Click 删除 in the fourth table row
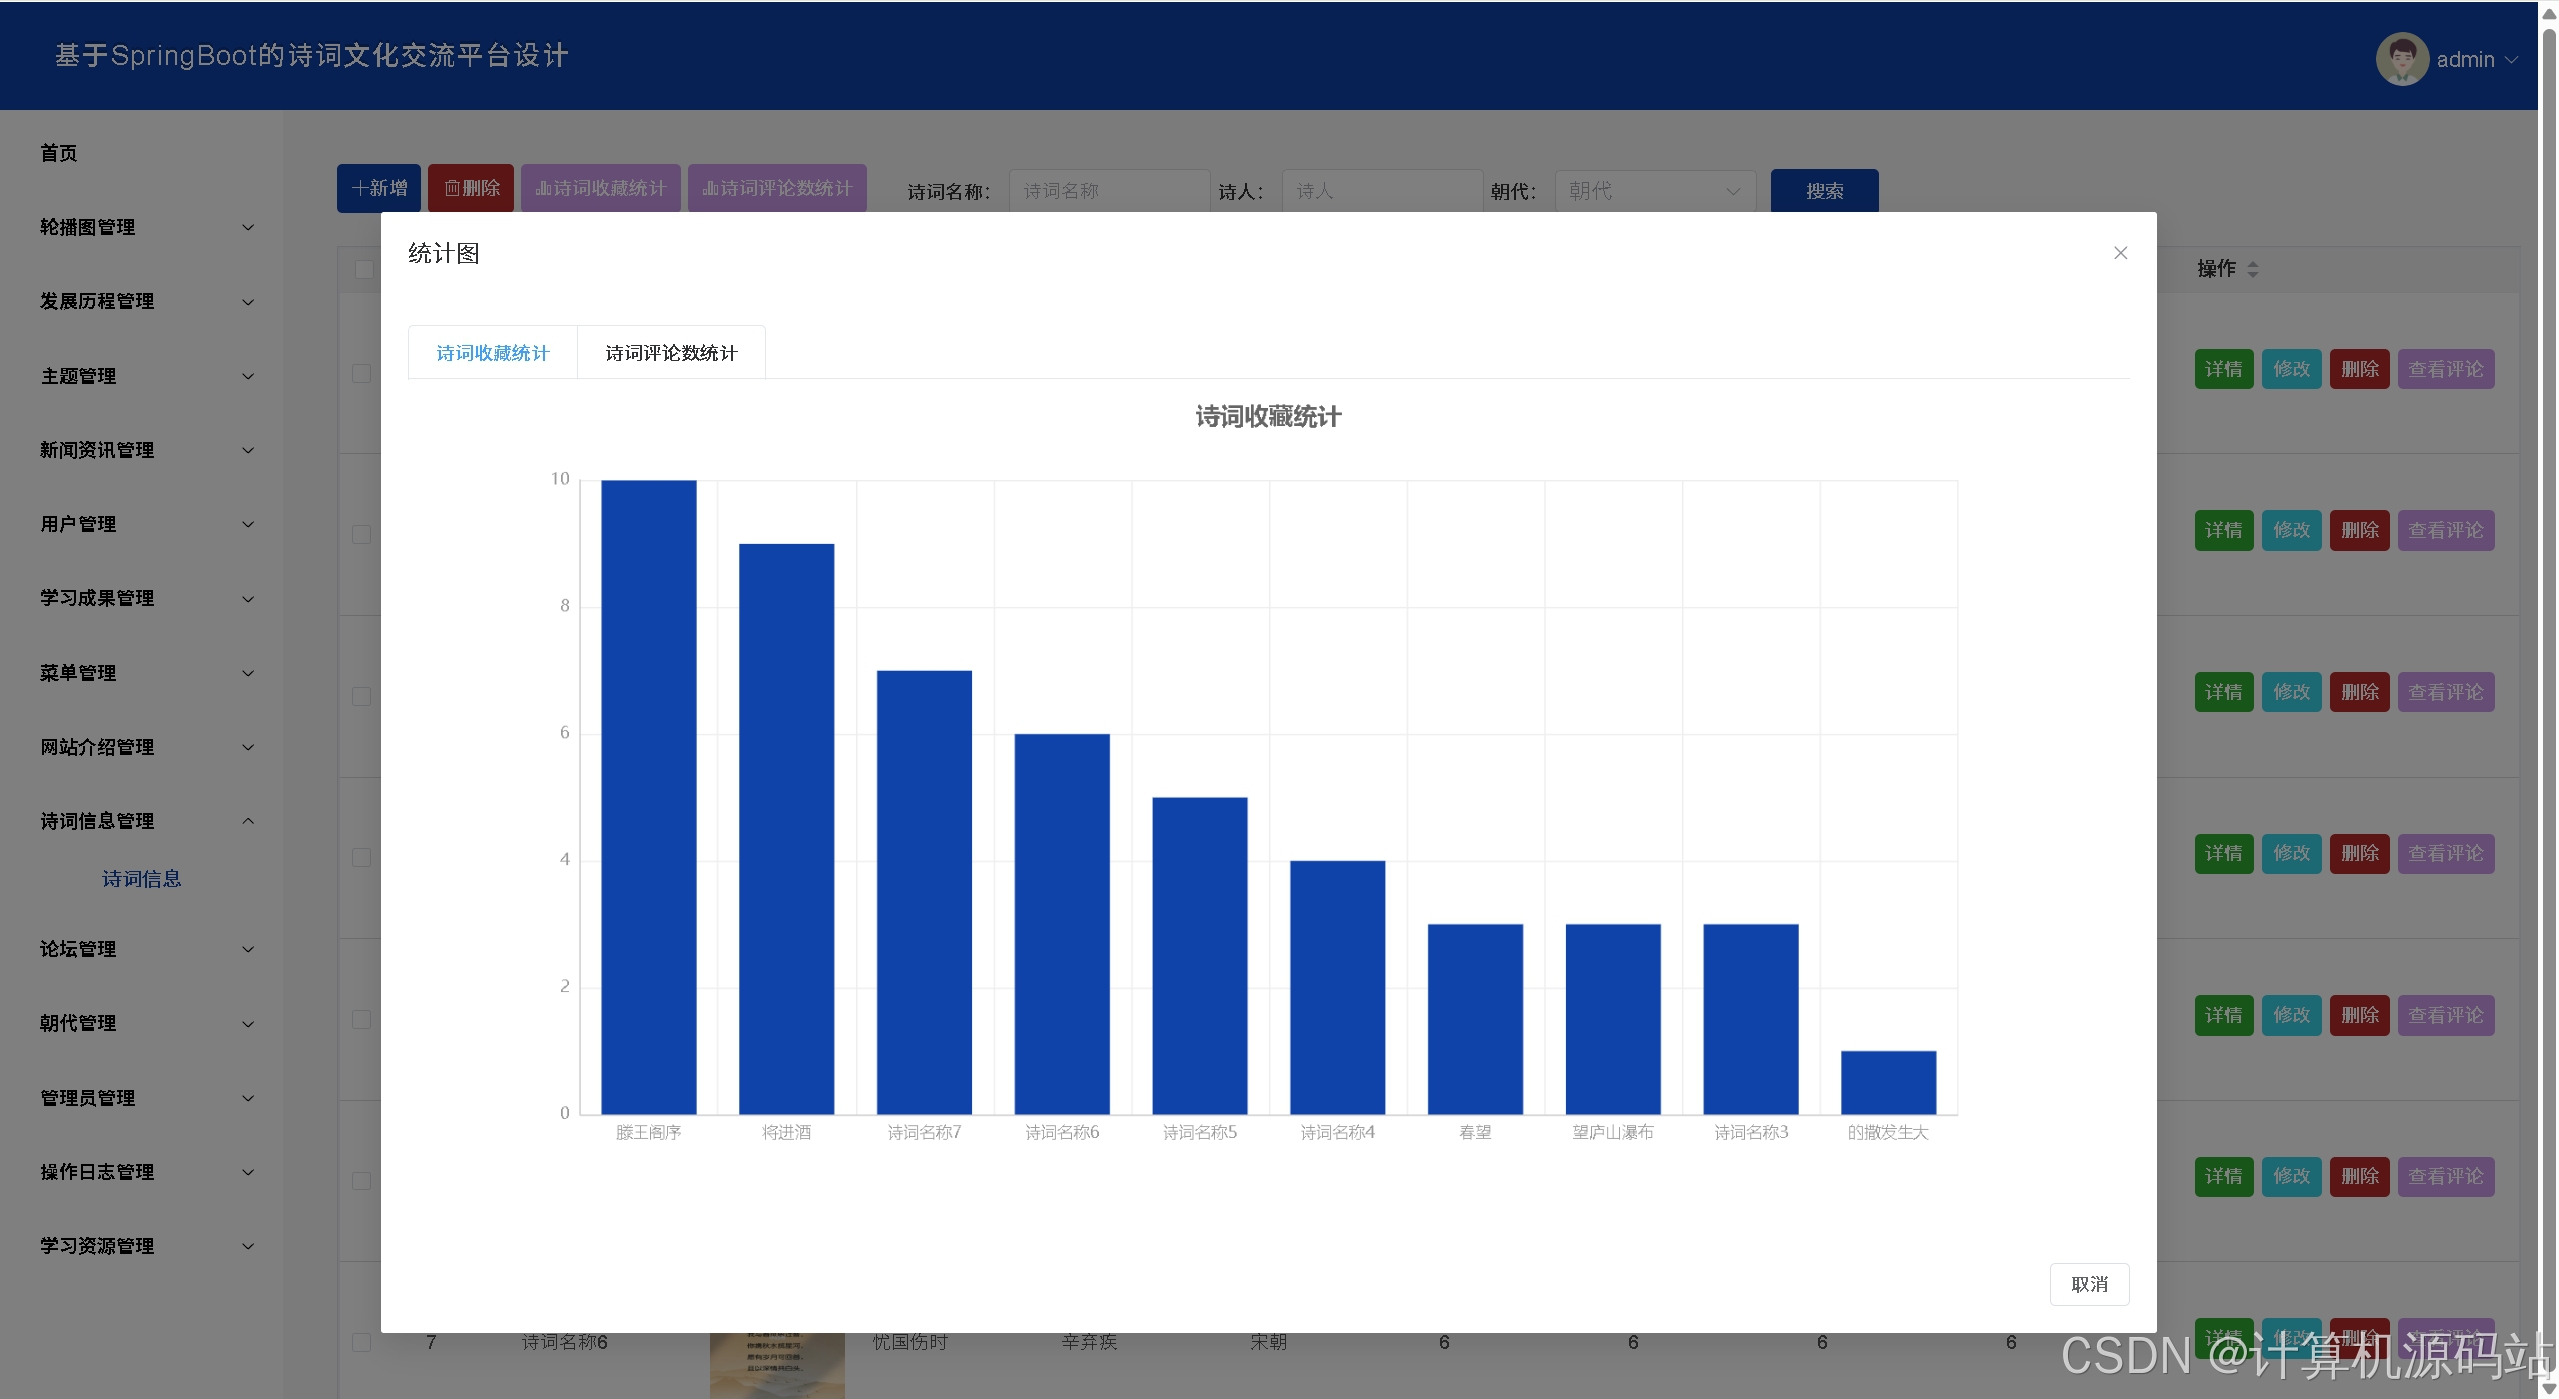Image resolution: width=2559 pixels, height=1399 pixels. point(2359,853)
